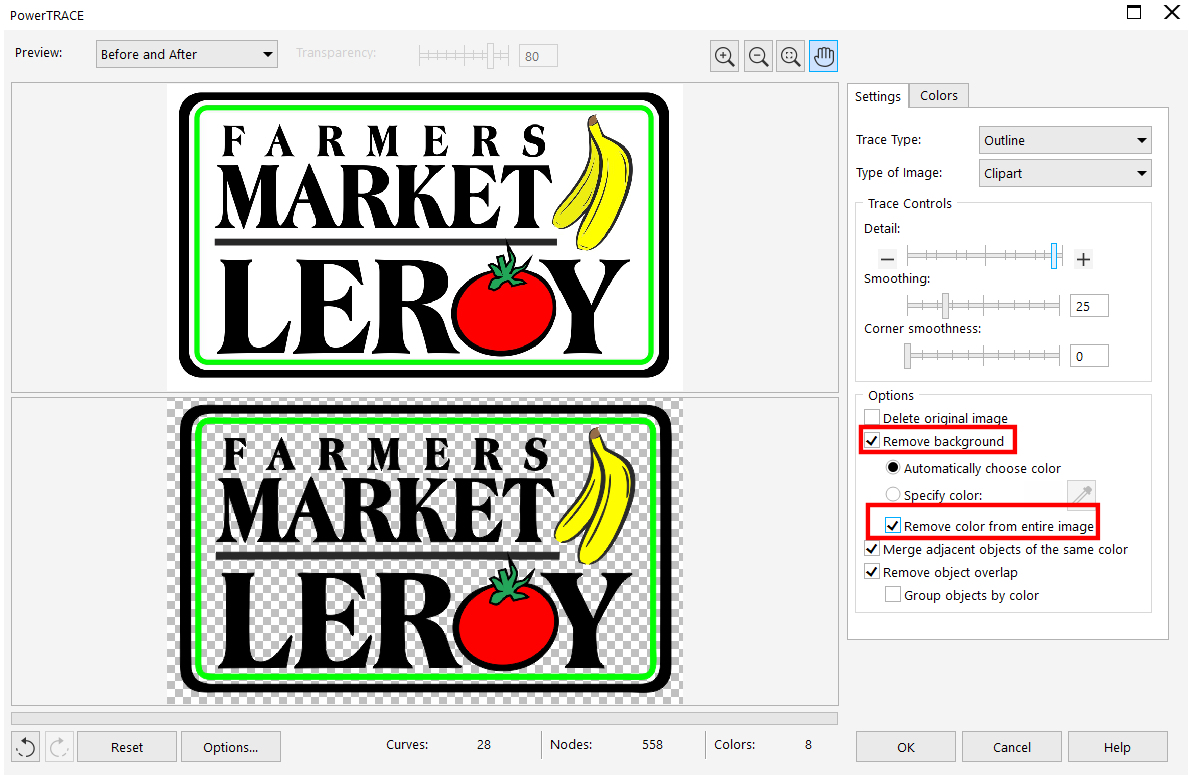Select the Zoom In tool
Viewport: 1192px width, 779px height.
724,56
